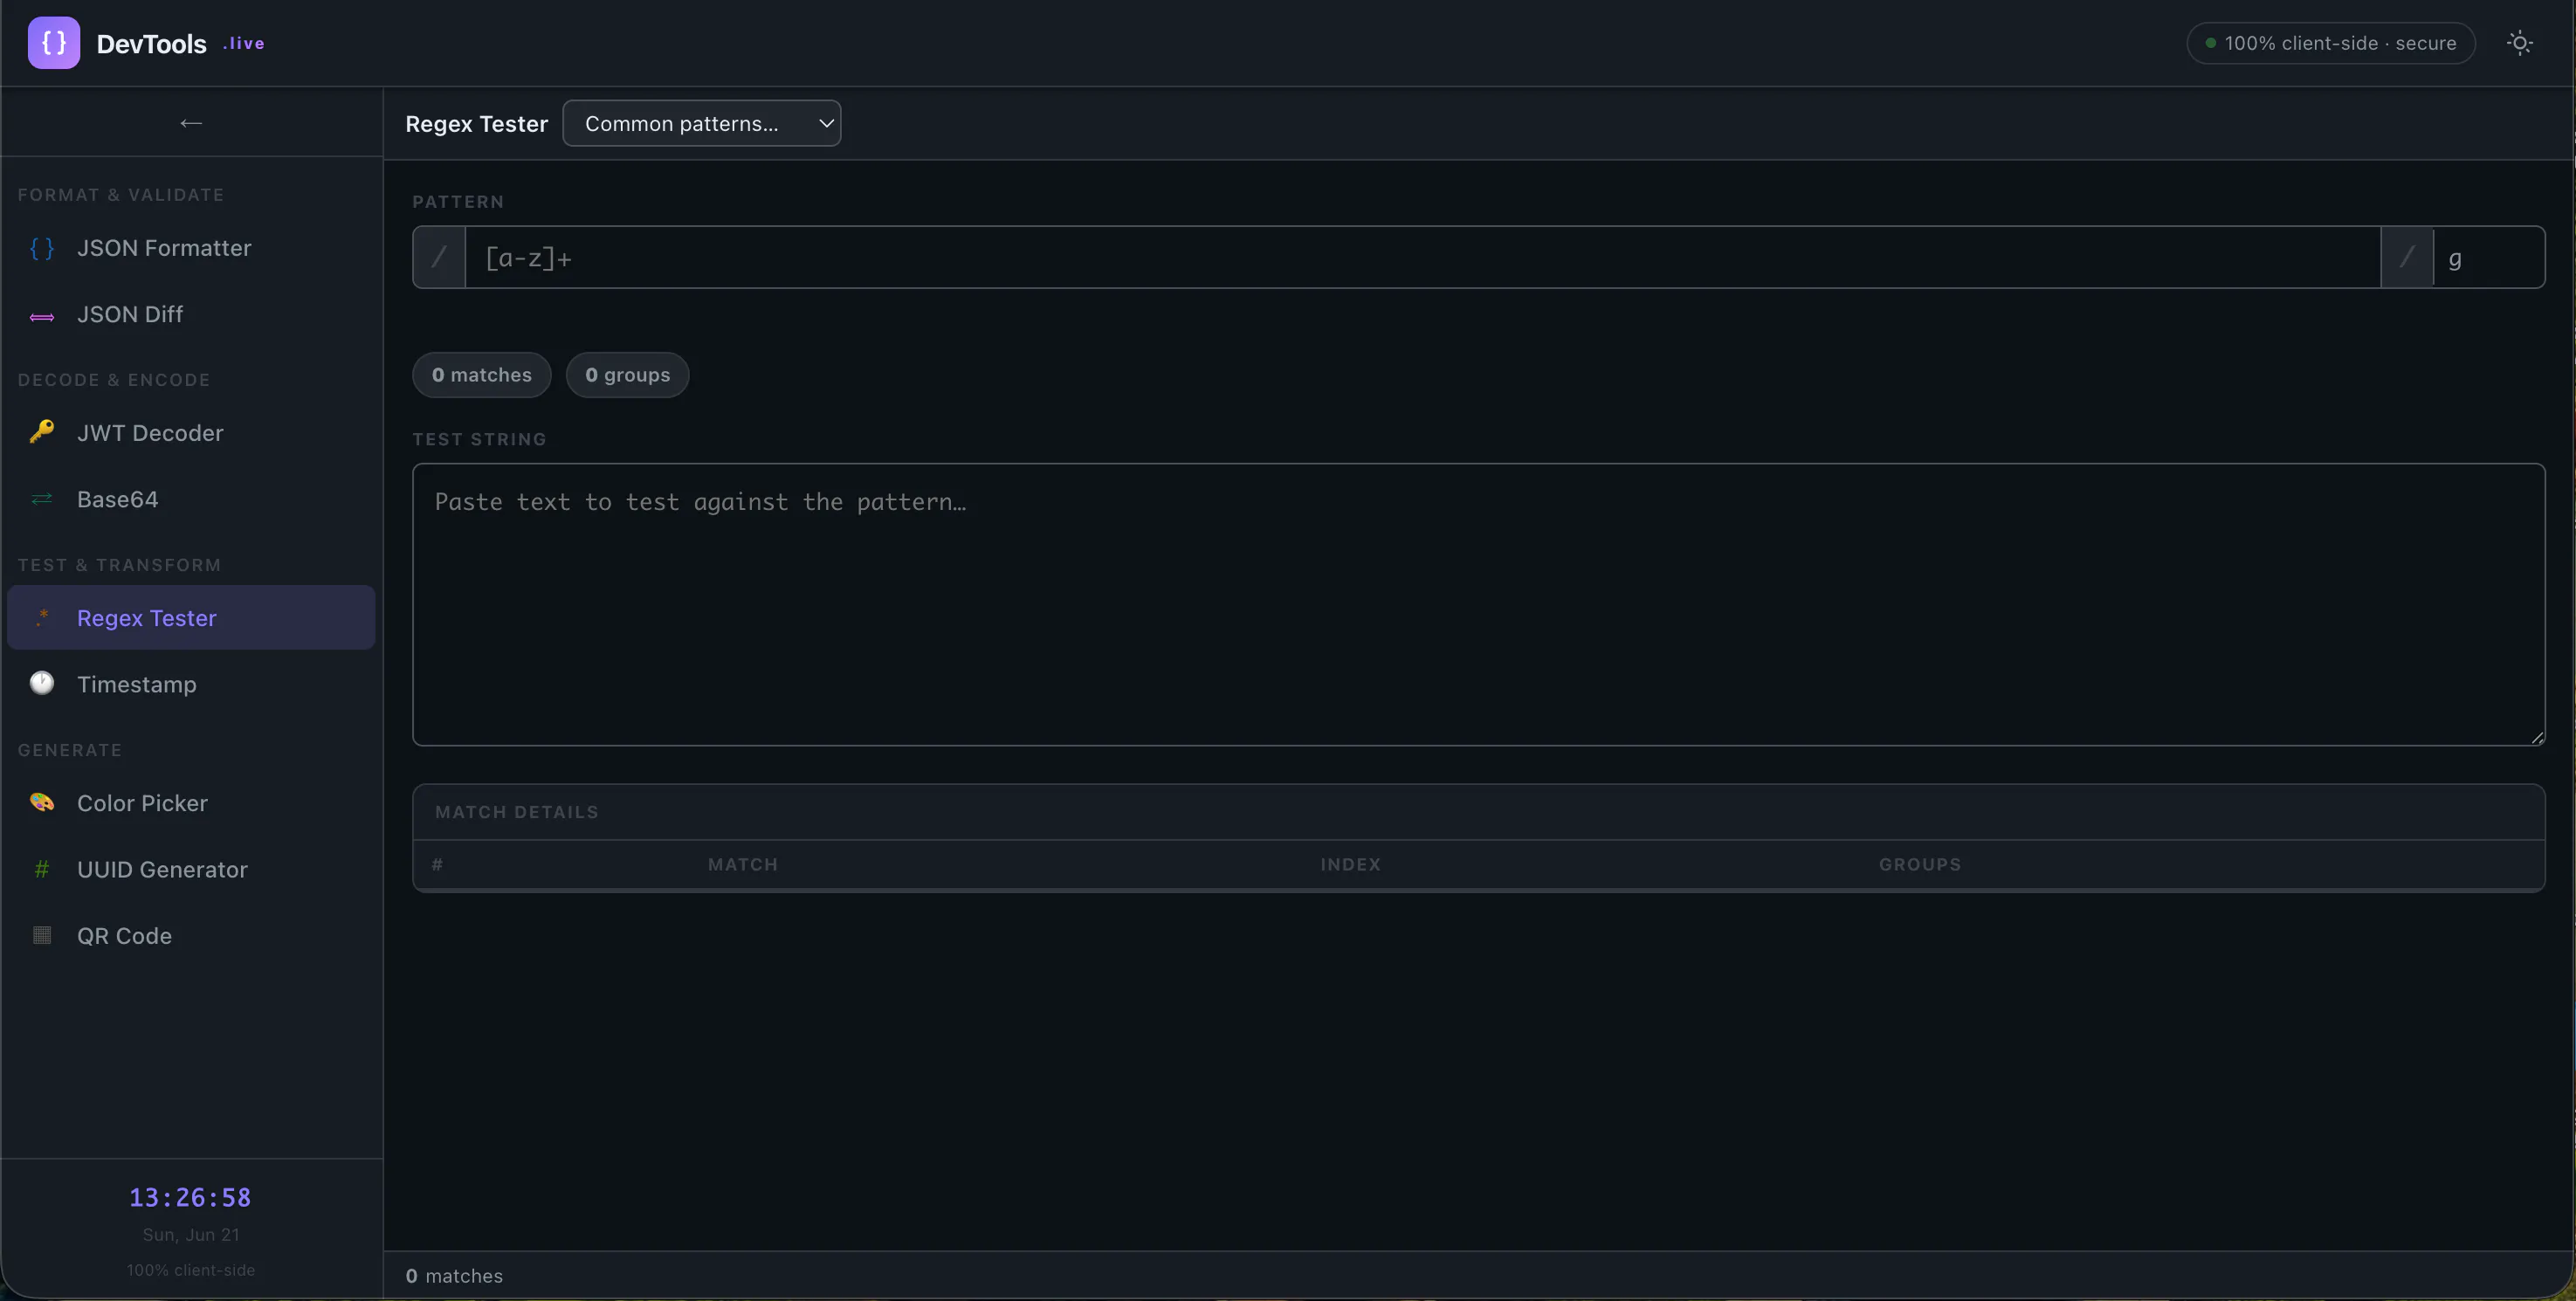The image size is (2576, 1301).
Task: Click the 13:26:58 clock in sidebar
Action: pyautogui.click(x=190, y=1197)
